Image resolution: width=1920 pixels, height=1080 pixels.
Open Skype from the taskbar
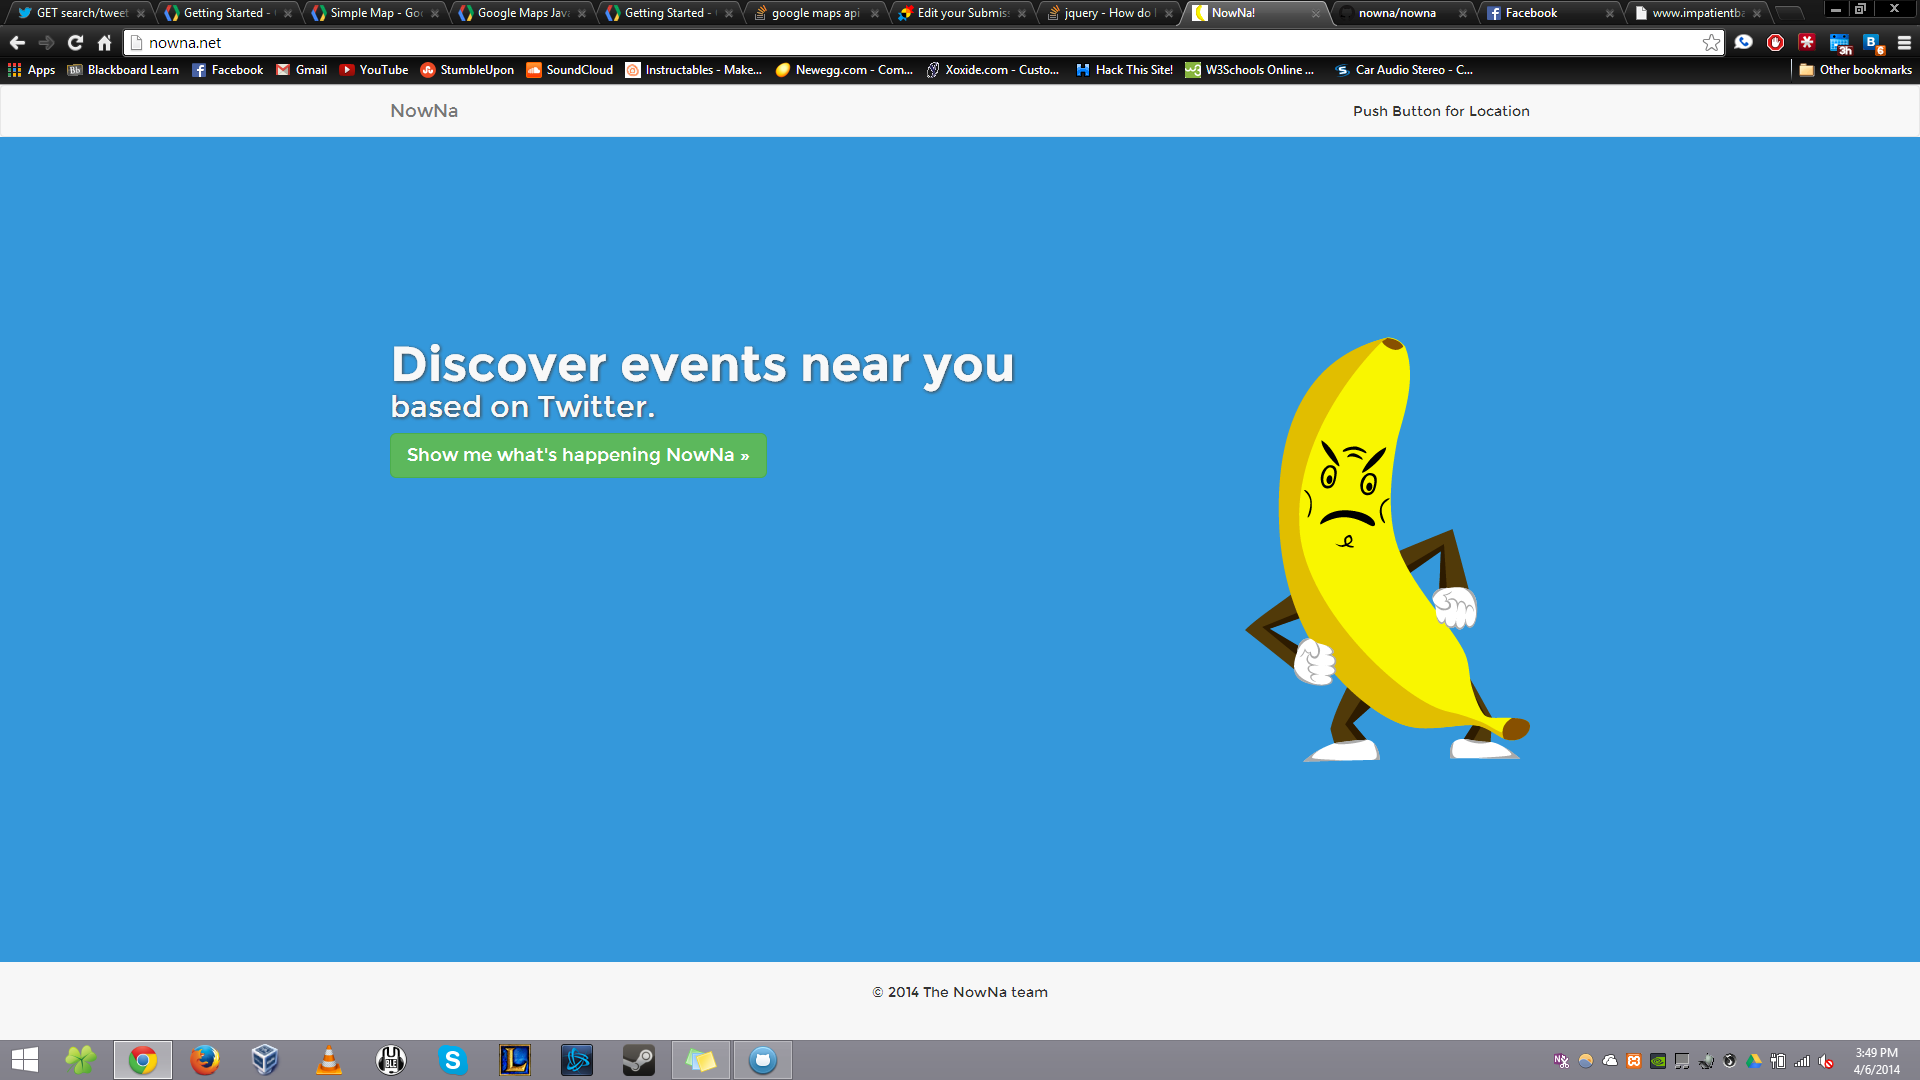453,1060
